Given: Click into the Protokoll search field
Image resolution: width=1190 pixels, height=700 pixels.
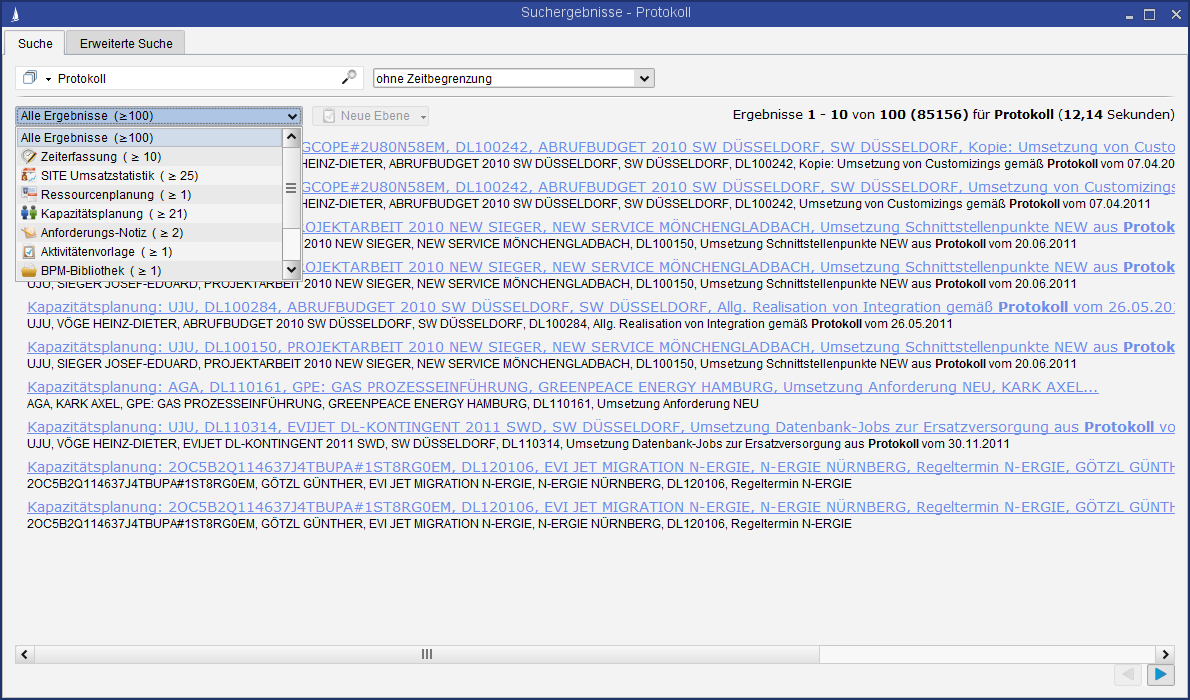Looking at the screenshot, I should tap(195, 78).
